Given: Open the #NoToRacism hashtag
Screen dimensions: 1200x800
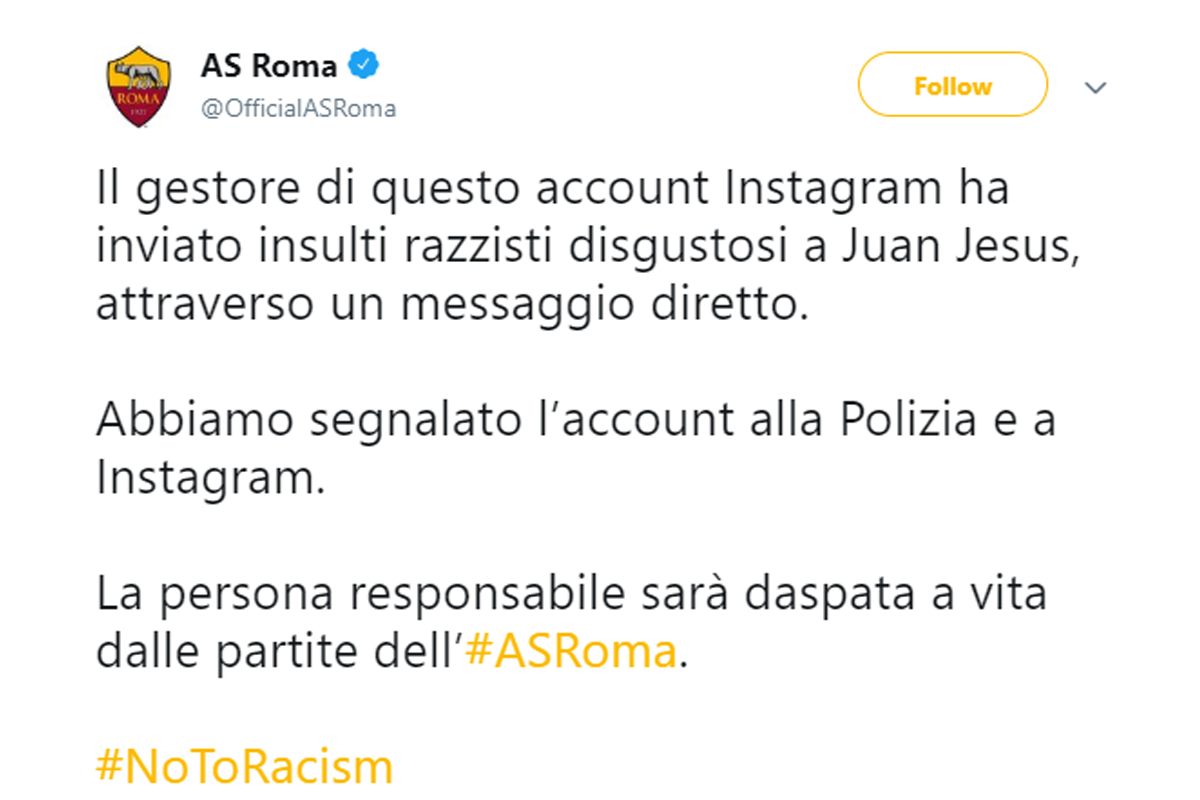Looking at the screenshot, I should pyautogui.click(x=245, y=767).
